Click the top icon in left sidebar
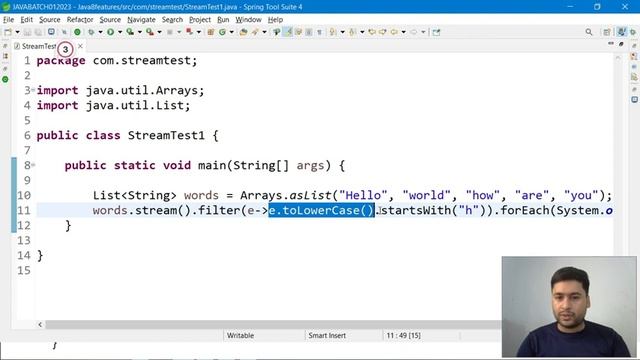The height and width of the screenshot is (360, 640). coord(5,46)
